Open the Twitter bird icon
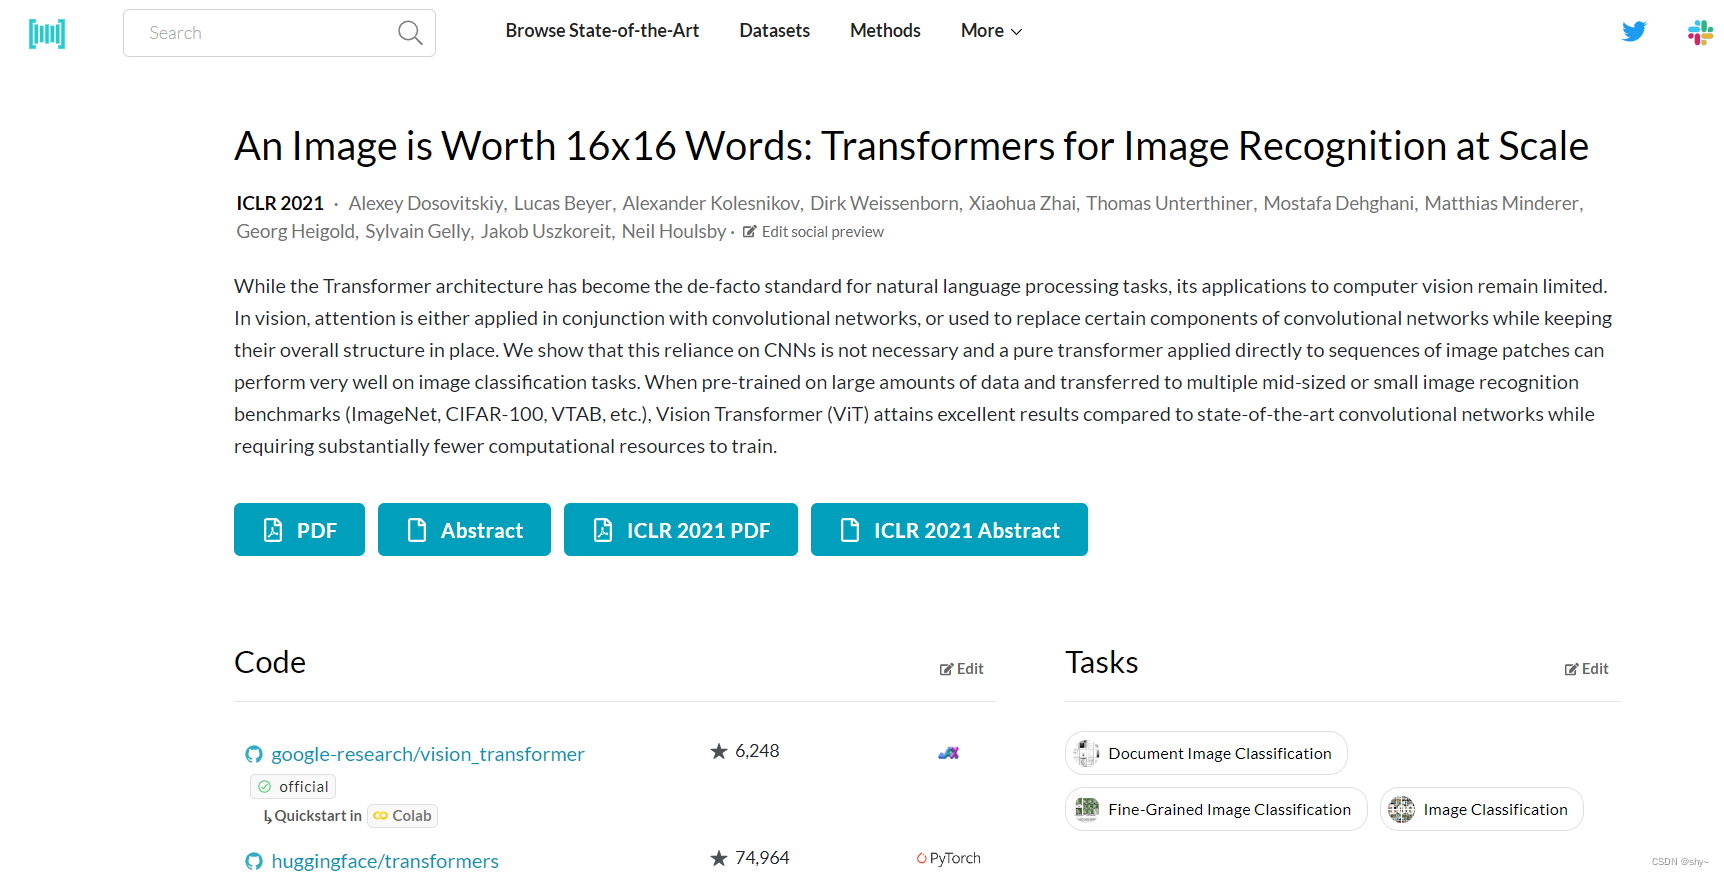The width and height of the screenshot is (1724, 876). tap(1634, 31)
